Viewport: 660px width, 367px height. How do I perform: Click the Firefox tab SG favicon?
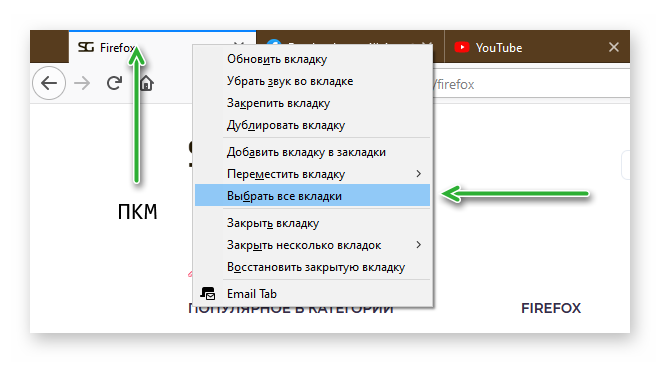click(86, 47)
